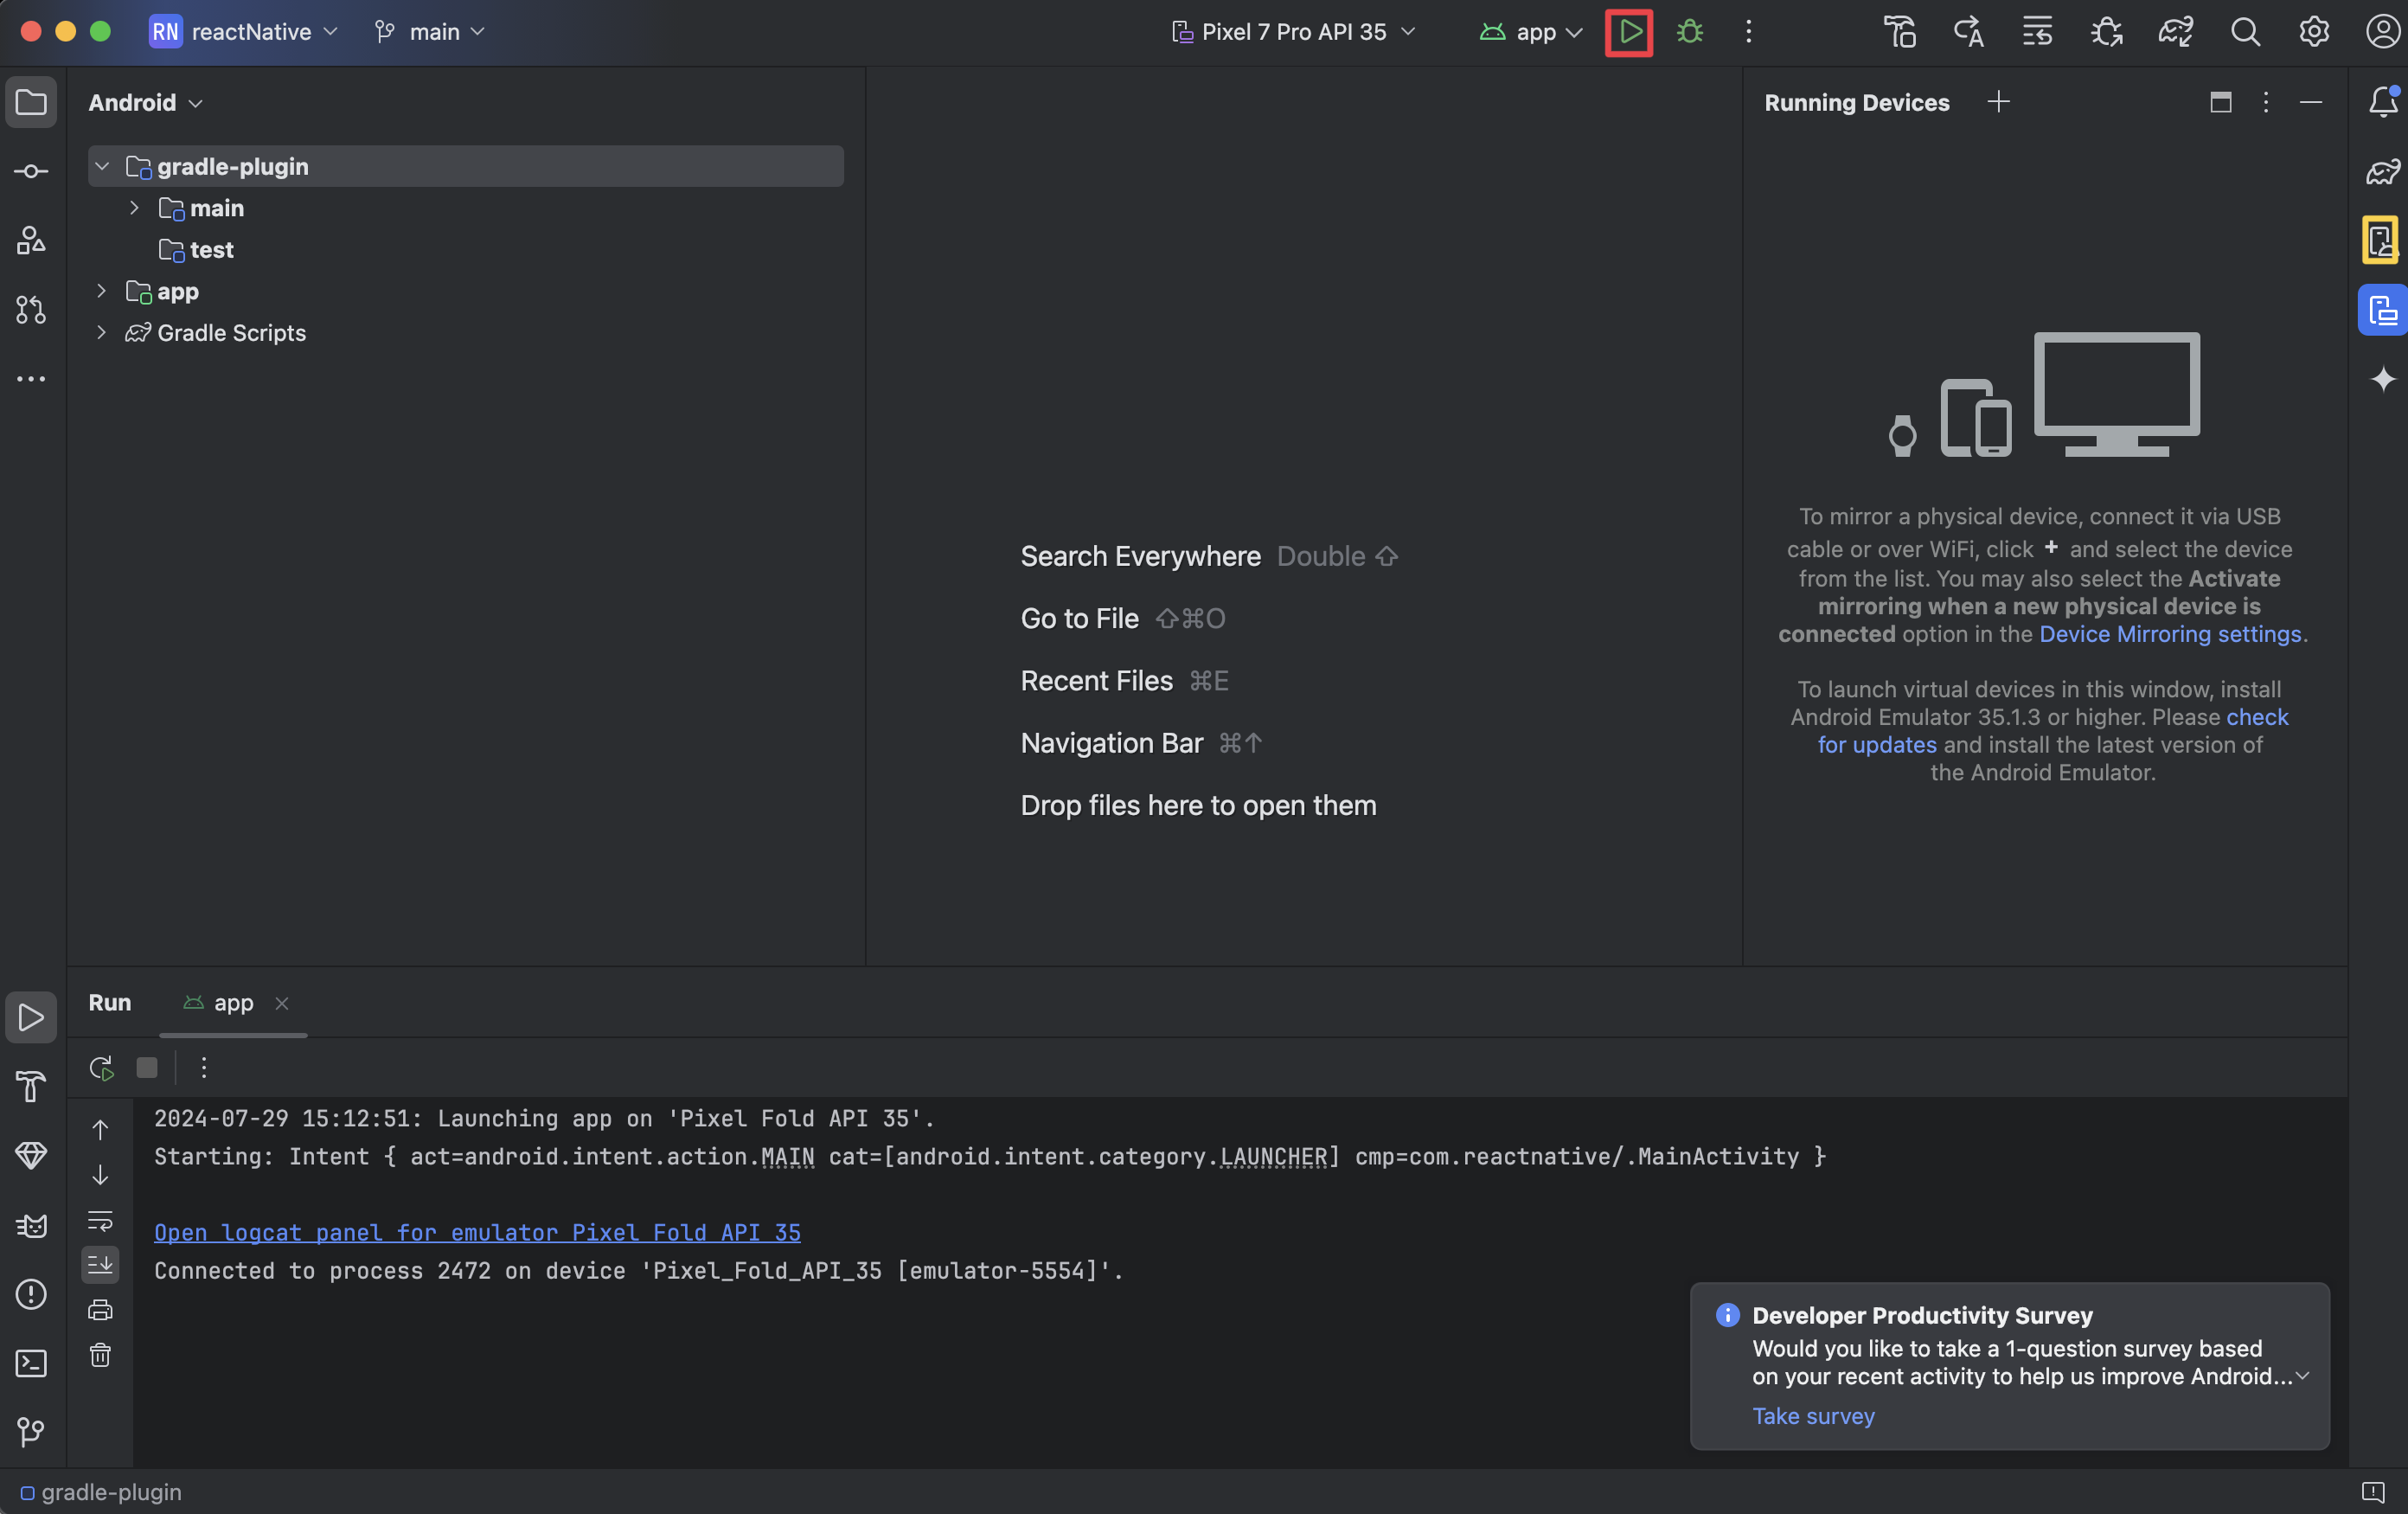Sync project with Gradle files
Image resolution: width=2408 pixels, height=1514 pixels.
pos(2175,32)
